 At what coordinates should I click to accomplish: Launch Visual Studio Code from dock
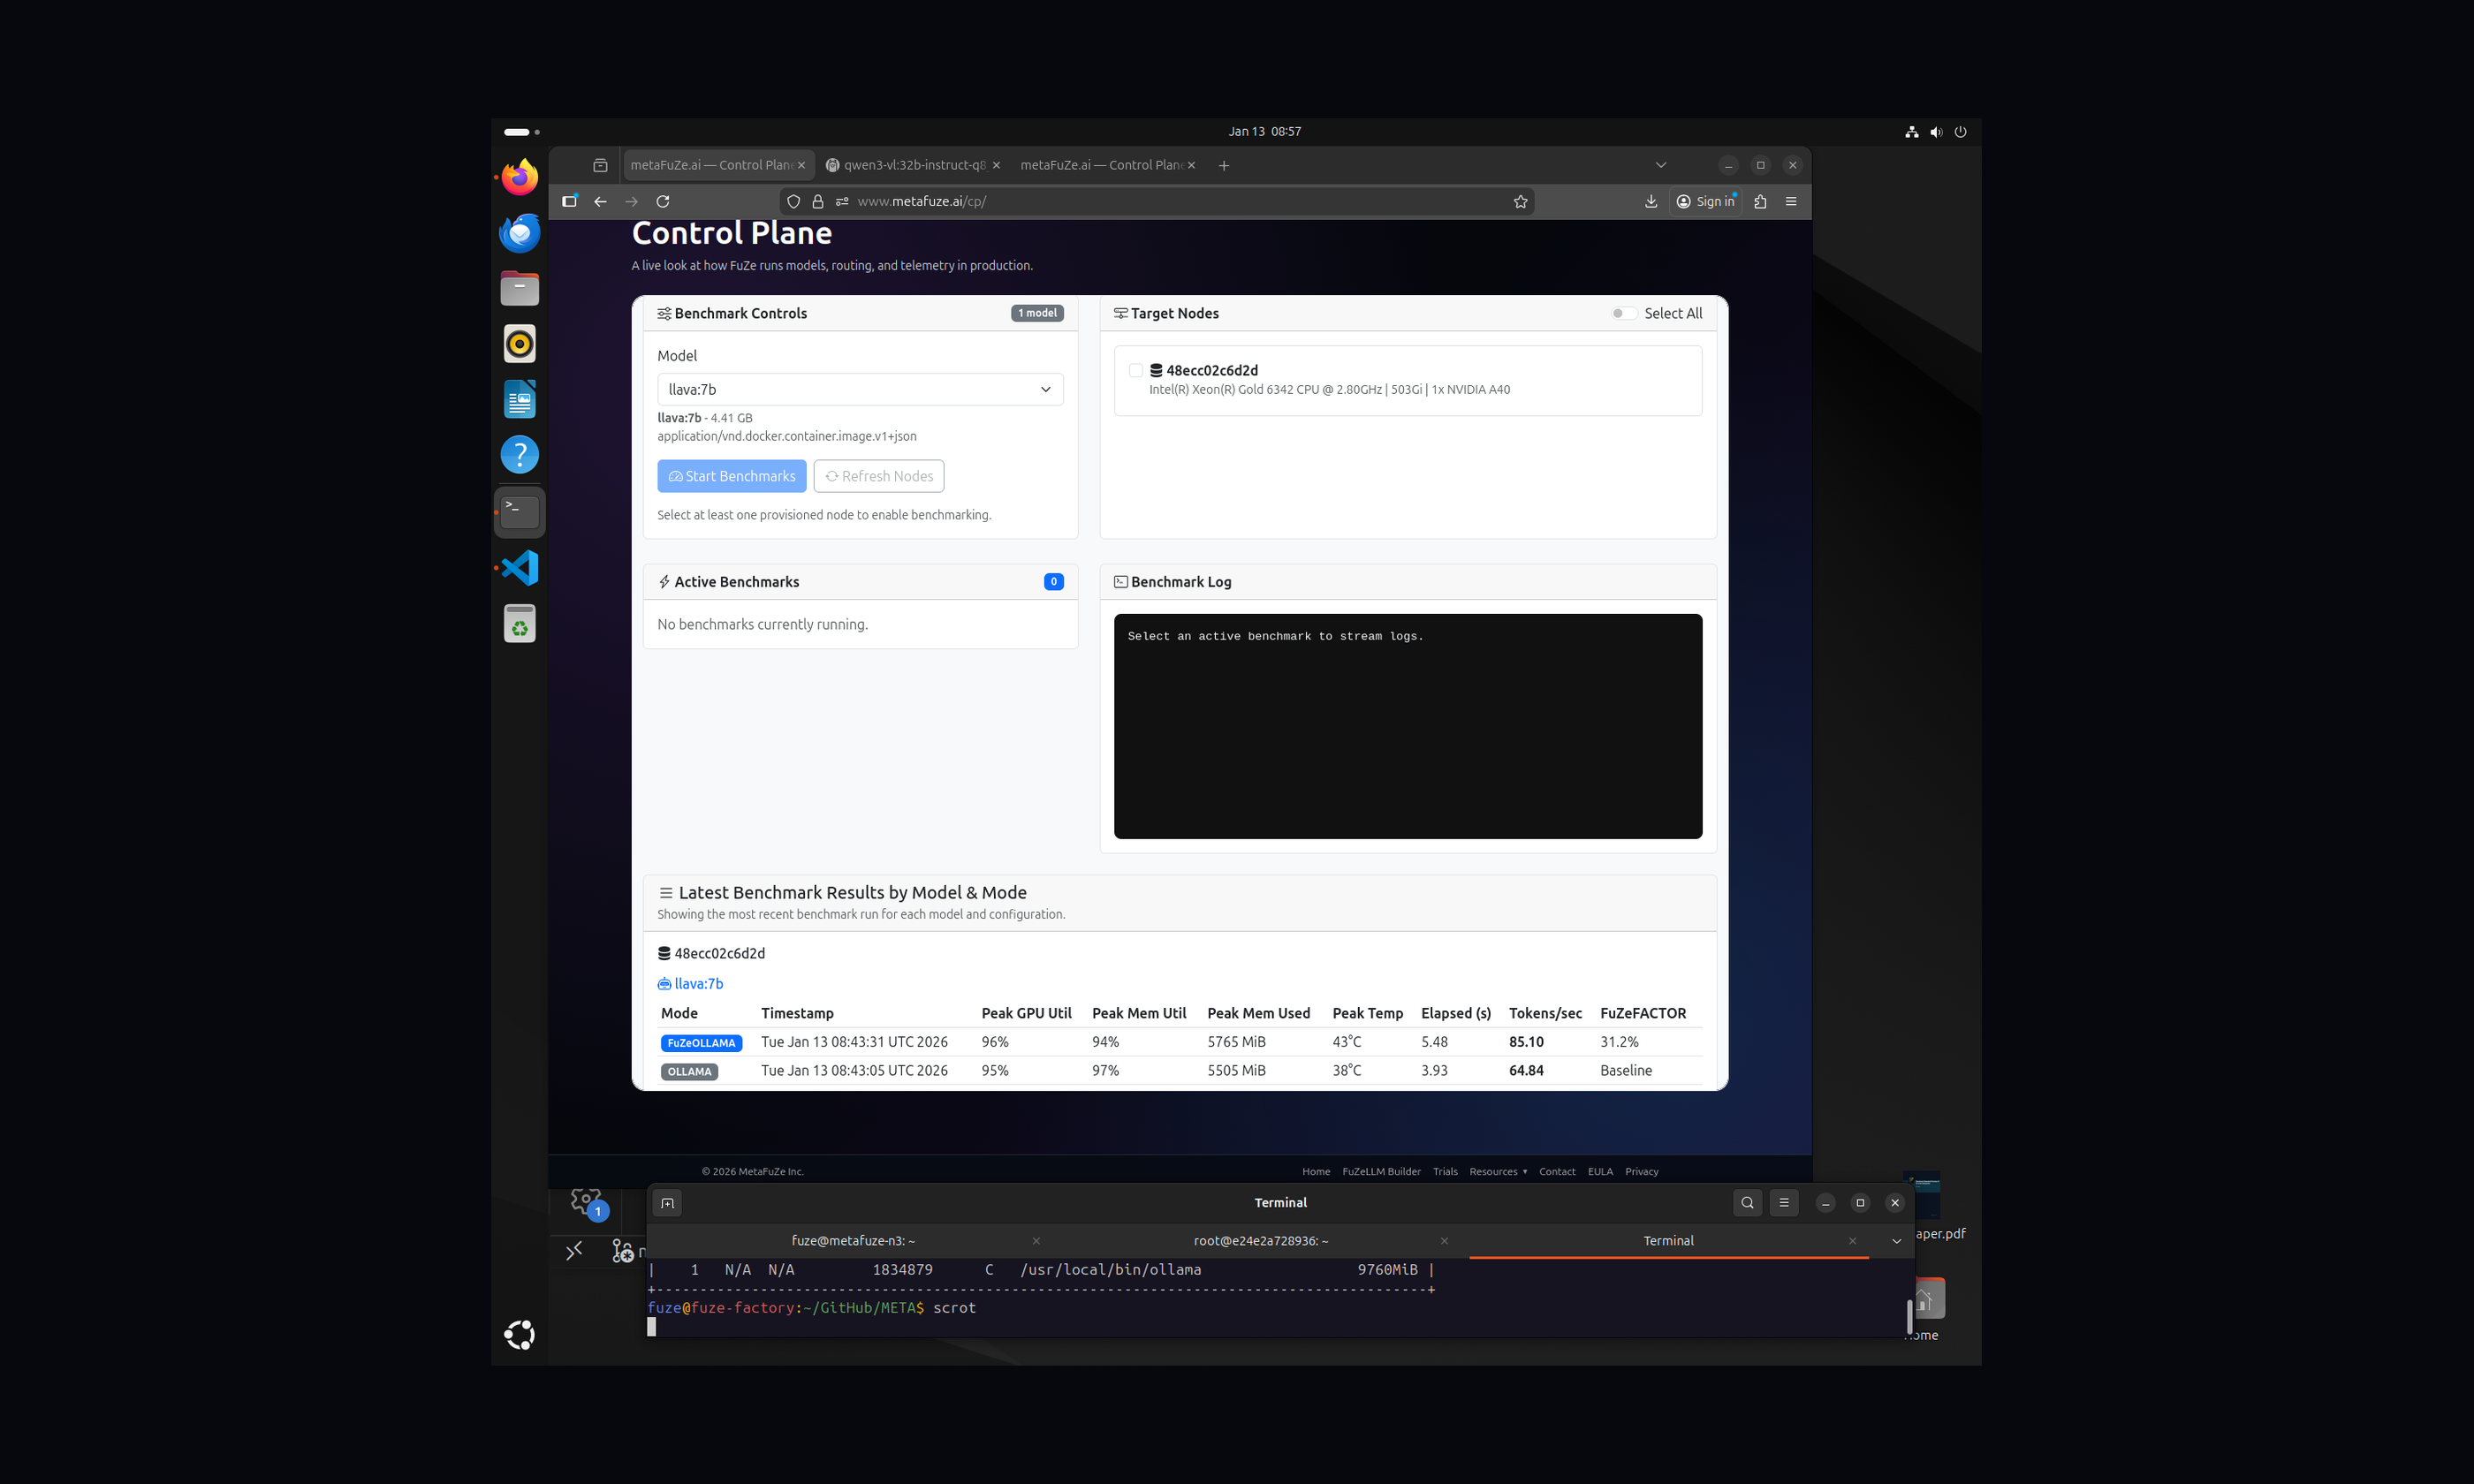tap(519, 568)
